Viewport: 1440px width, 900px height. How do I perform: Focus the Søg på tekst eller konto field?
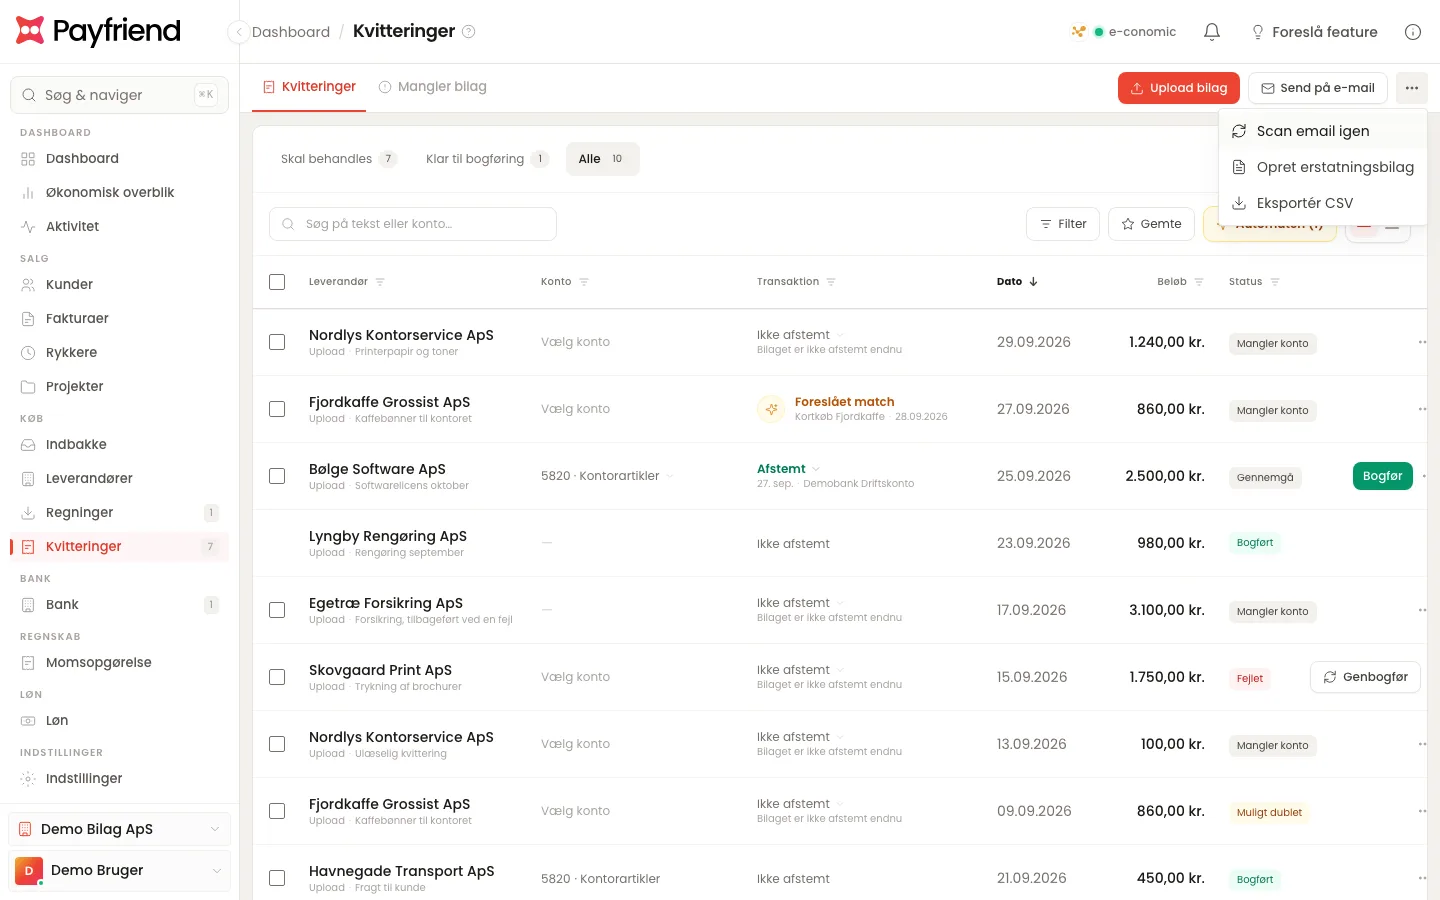click(x=413, y=224)
